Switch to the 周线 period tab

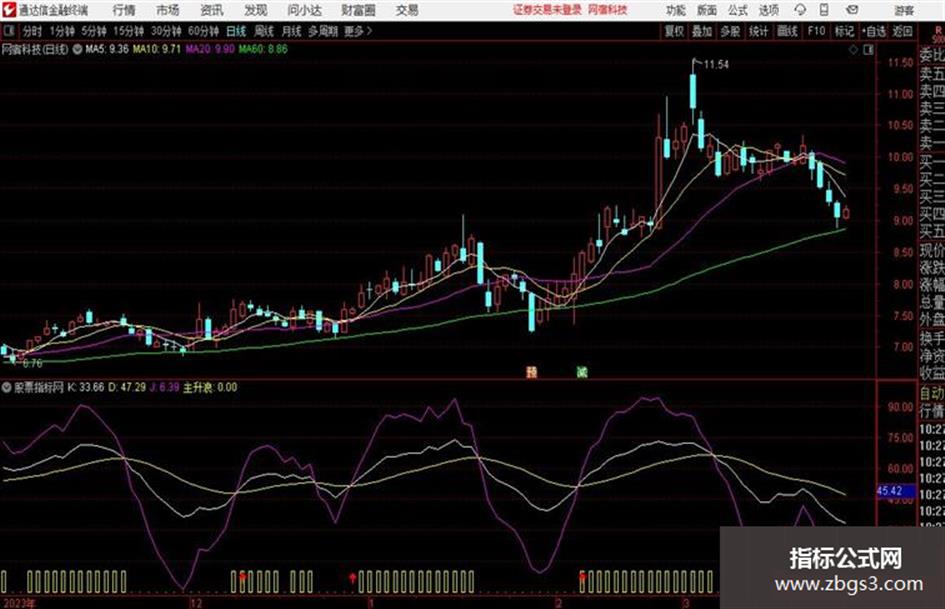(x=264, y=31)
